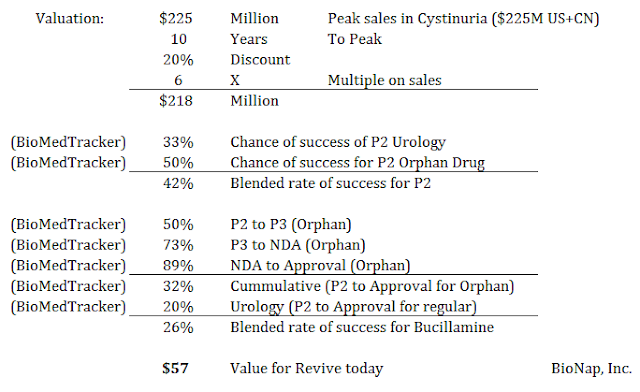Viewport: 640px width, 392px height.
Task: Select the 42% blended P2 rate
Action: coord(178,183)
